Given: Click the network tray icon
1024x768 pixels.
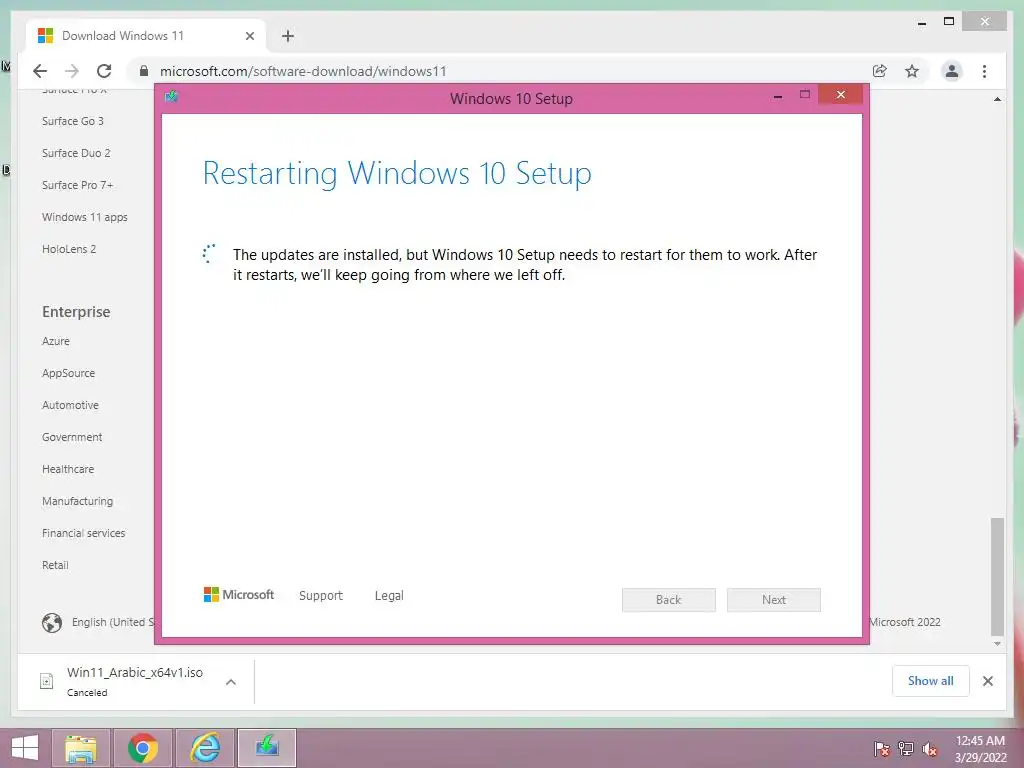Looking at the screenshot, I should [906, 748].
